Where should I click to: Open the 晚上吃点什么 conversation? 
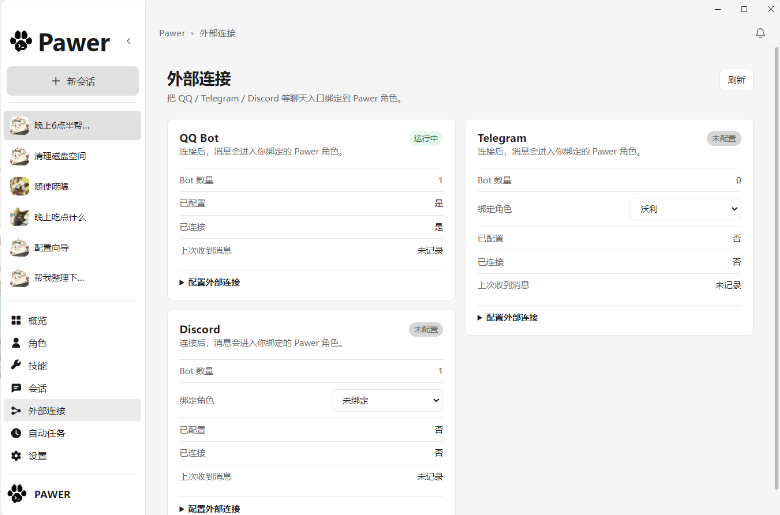(73, 217)
